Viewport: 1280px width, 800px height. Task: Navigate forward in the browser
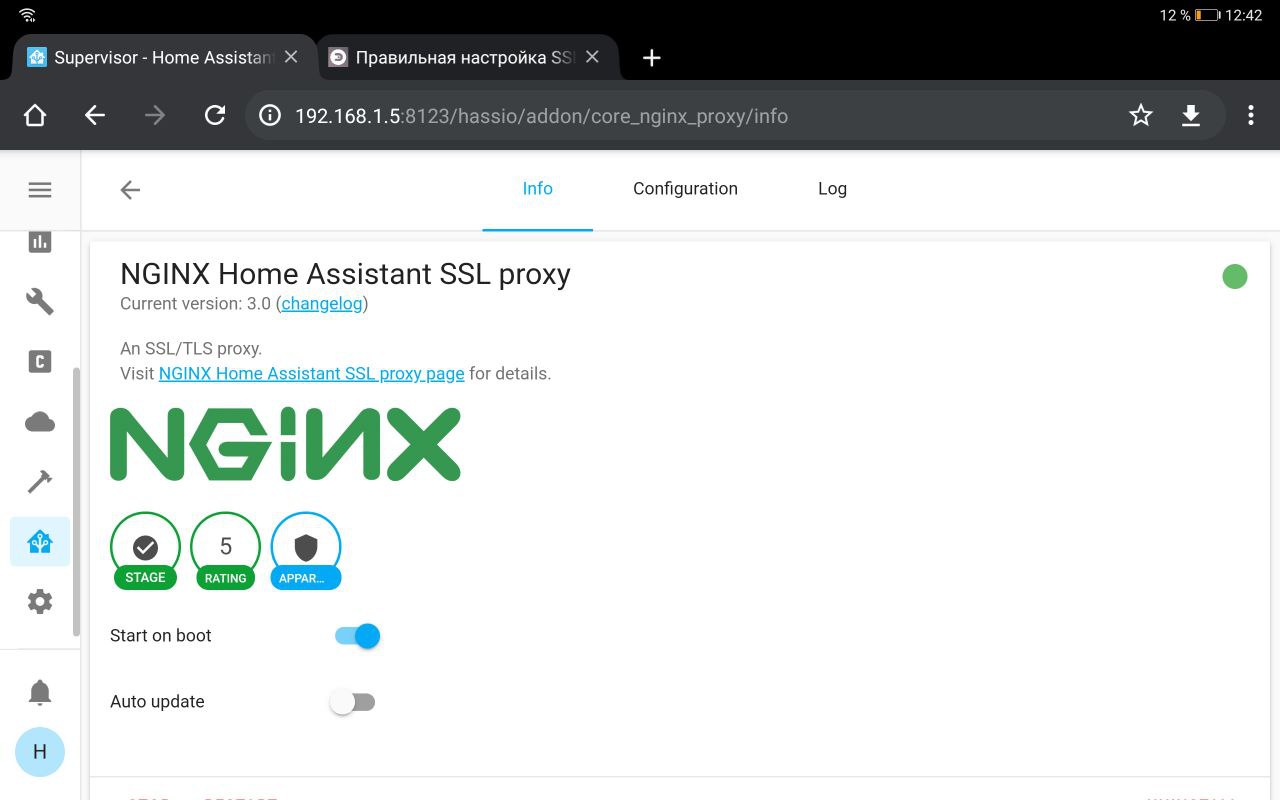(155, 116)
